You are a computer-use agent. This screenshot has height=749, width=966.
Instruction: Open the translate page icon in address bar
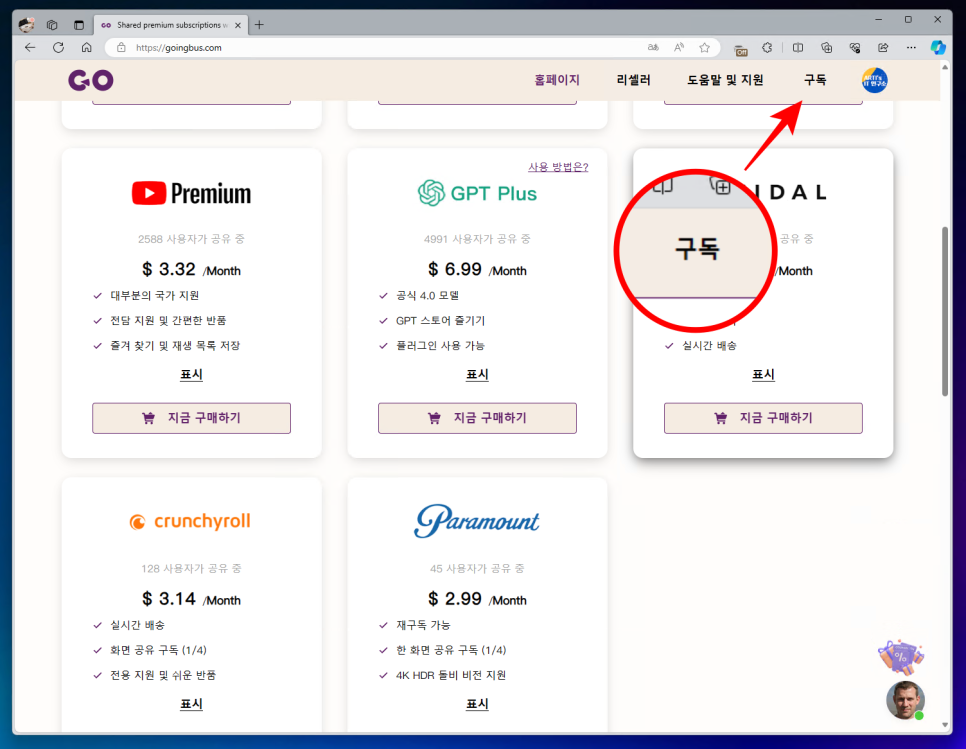click(x=653, y=47)
